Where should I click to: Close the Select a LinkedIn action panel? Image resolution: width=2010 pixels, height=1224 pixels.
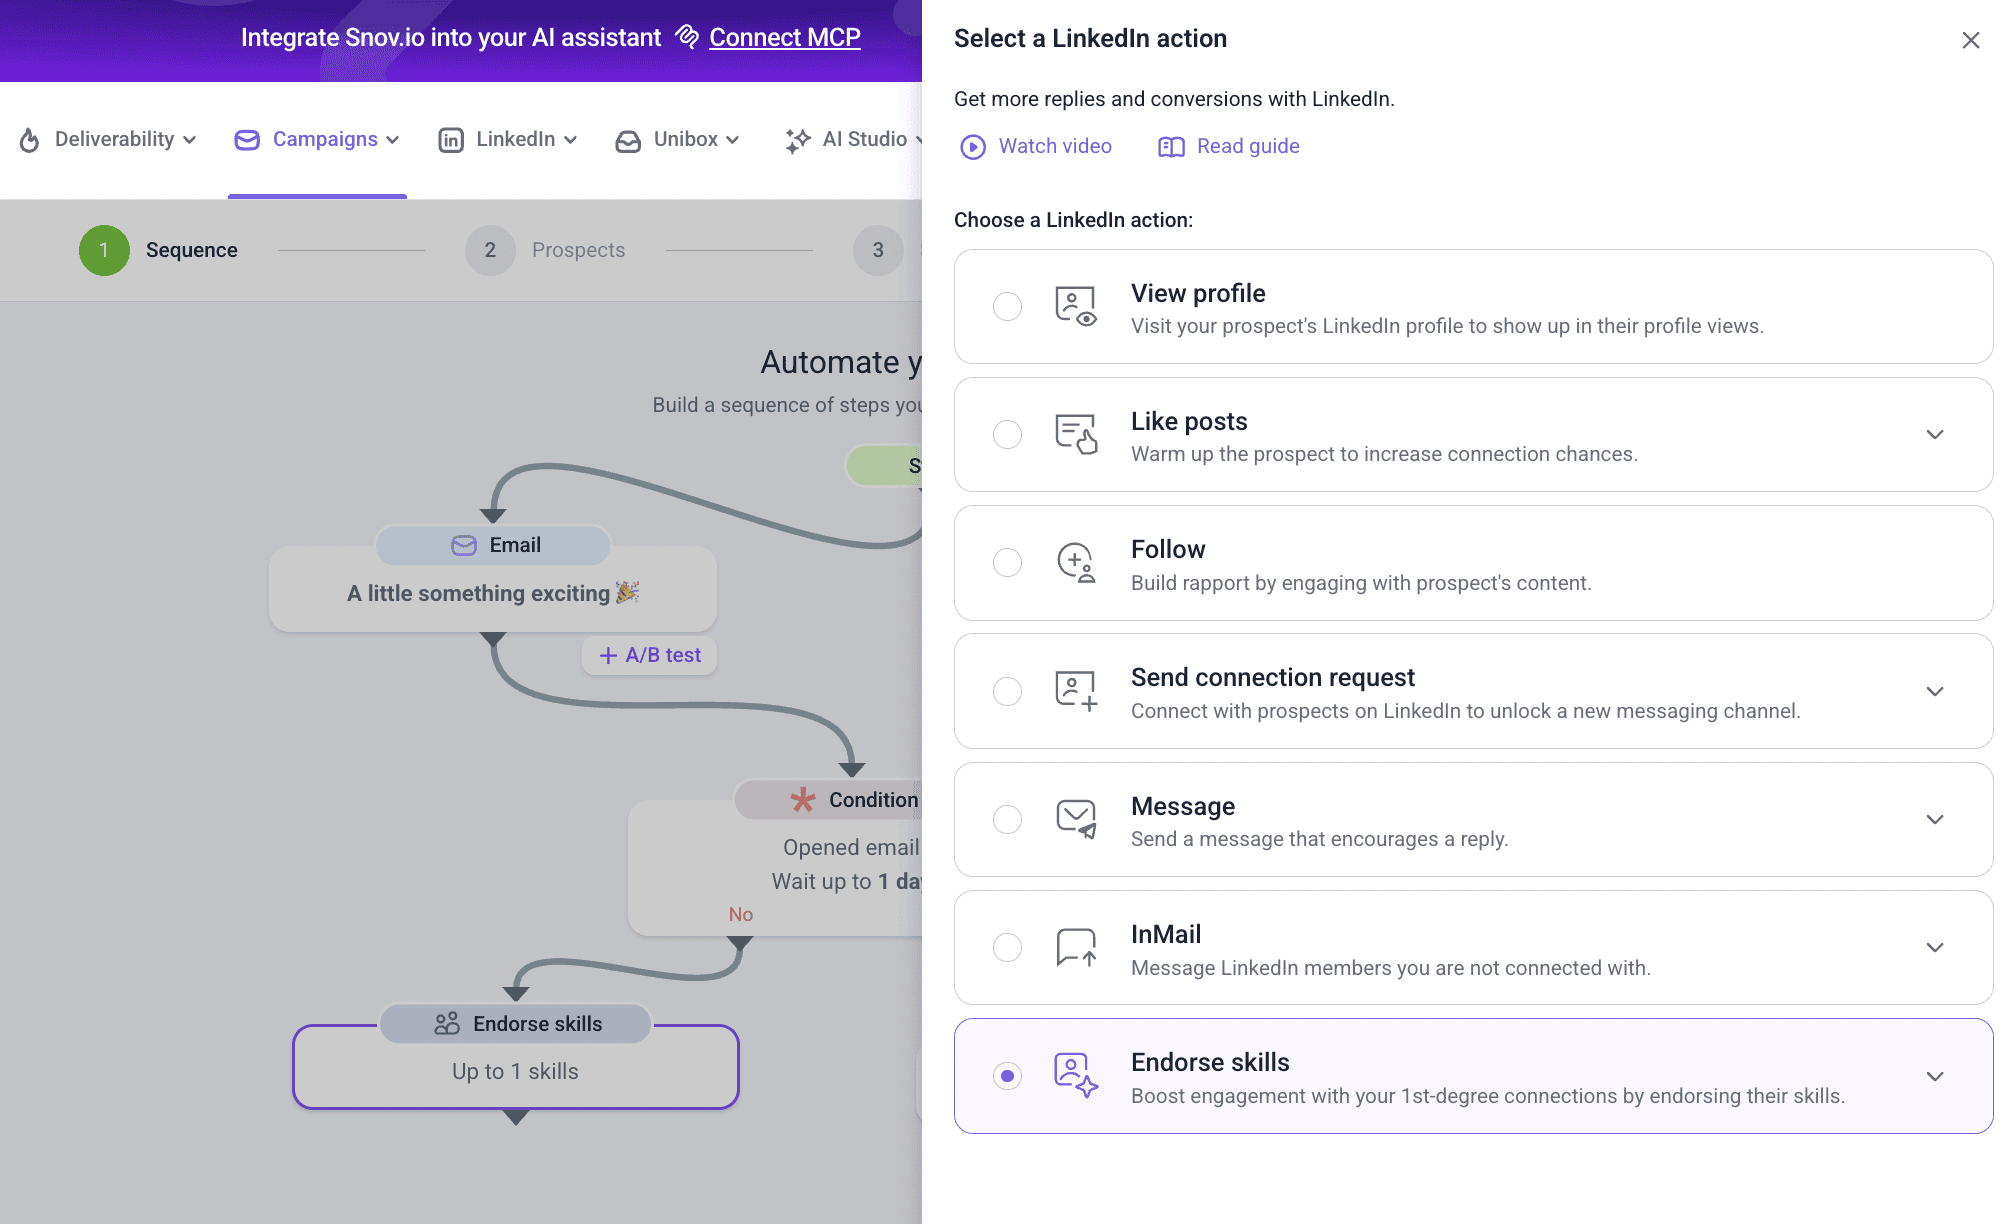(x=1970, y=40)
